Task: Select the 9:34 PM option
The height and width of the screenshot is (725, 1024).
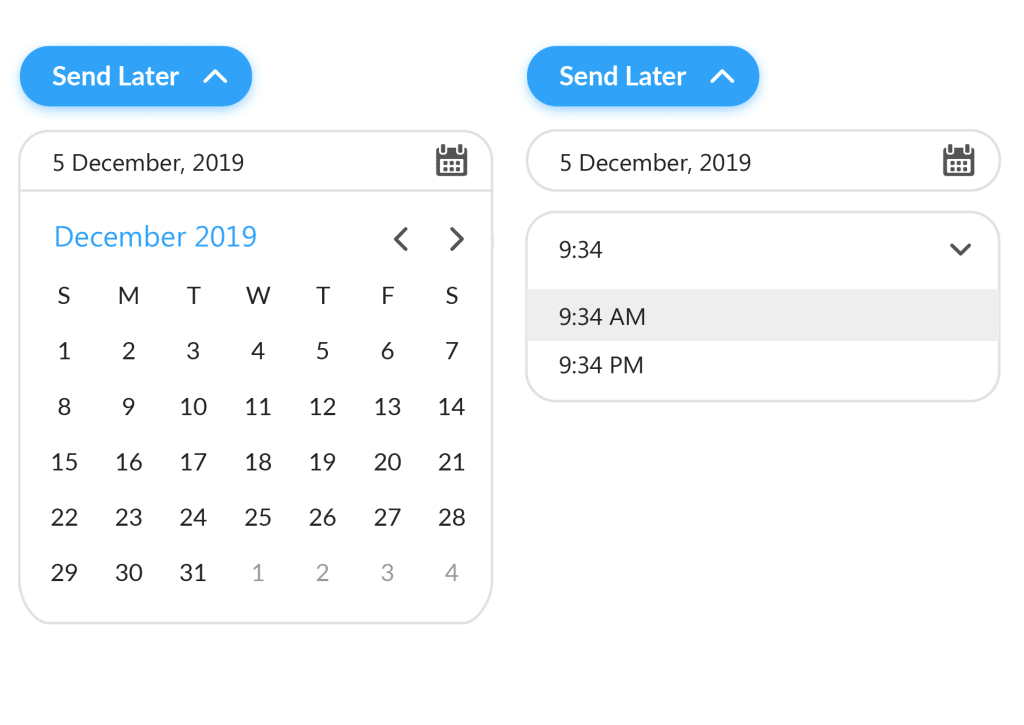Action: [602, 365]
